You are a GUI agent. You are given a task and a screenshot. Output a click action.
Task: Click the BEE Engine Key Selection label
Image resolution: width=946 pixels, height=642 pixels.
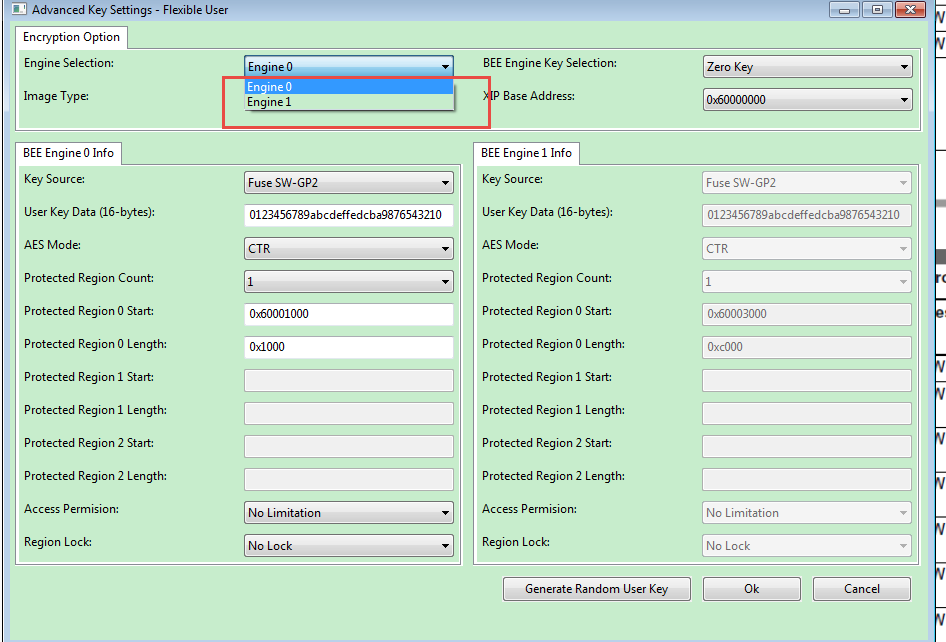click(x=550, y=63)
